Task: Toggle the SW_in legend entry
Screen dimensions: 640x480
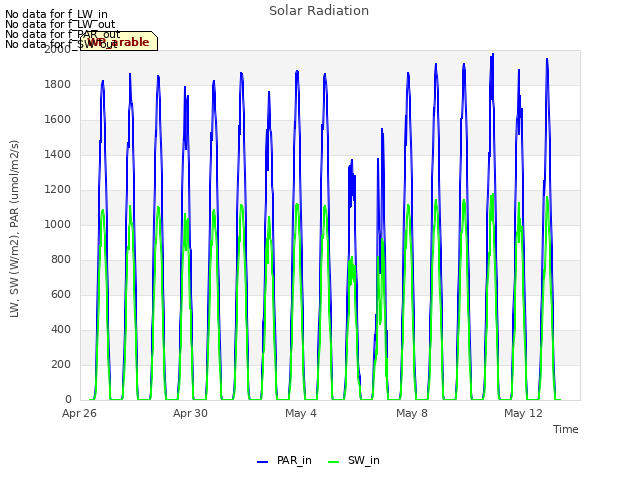Action: pyautogui.click(x=354, y=460)
